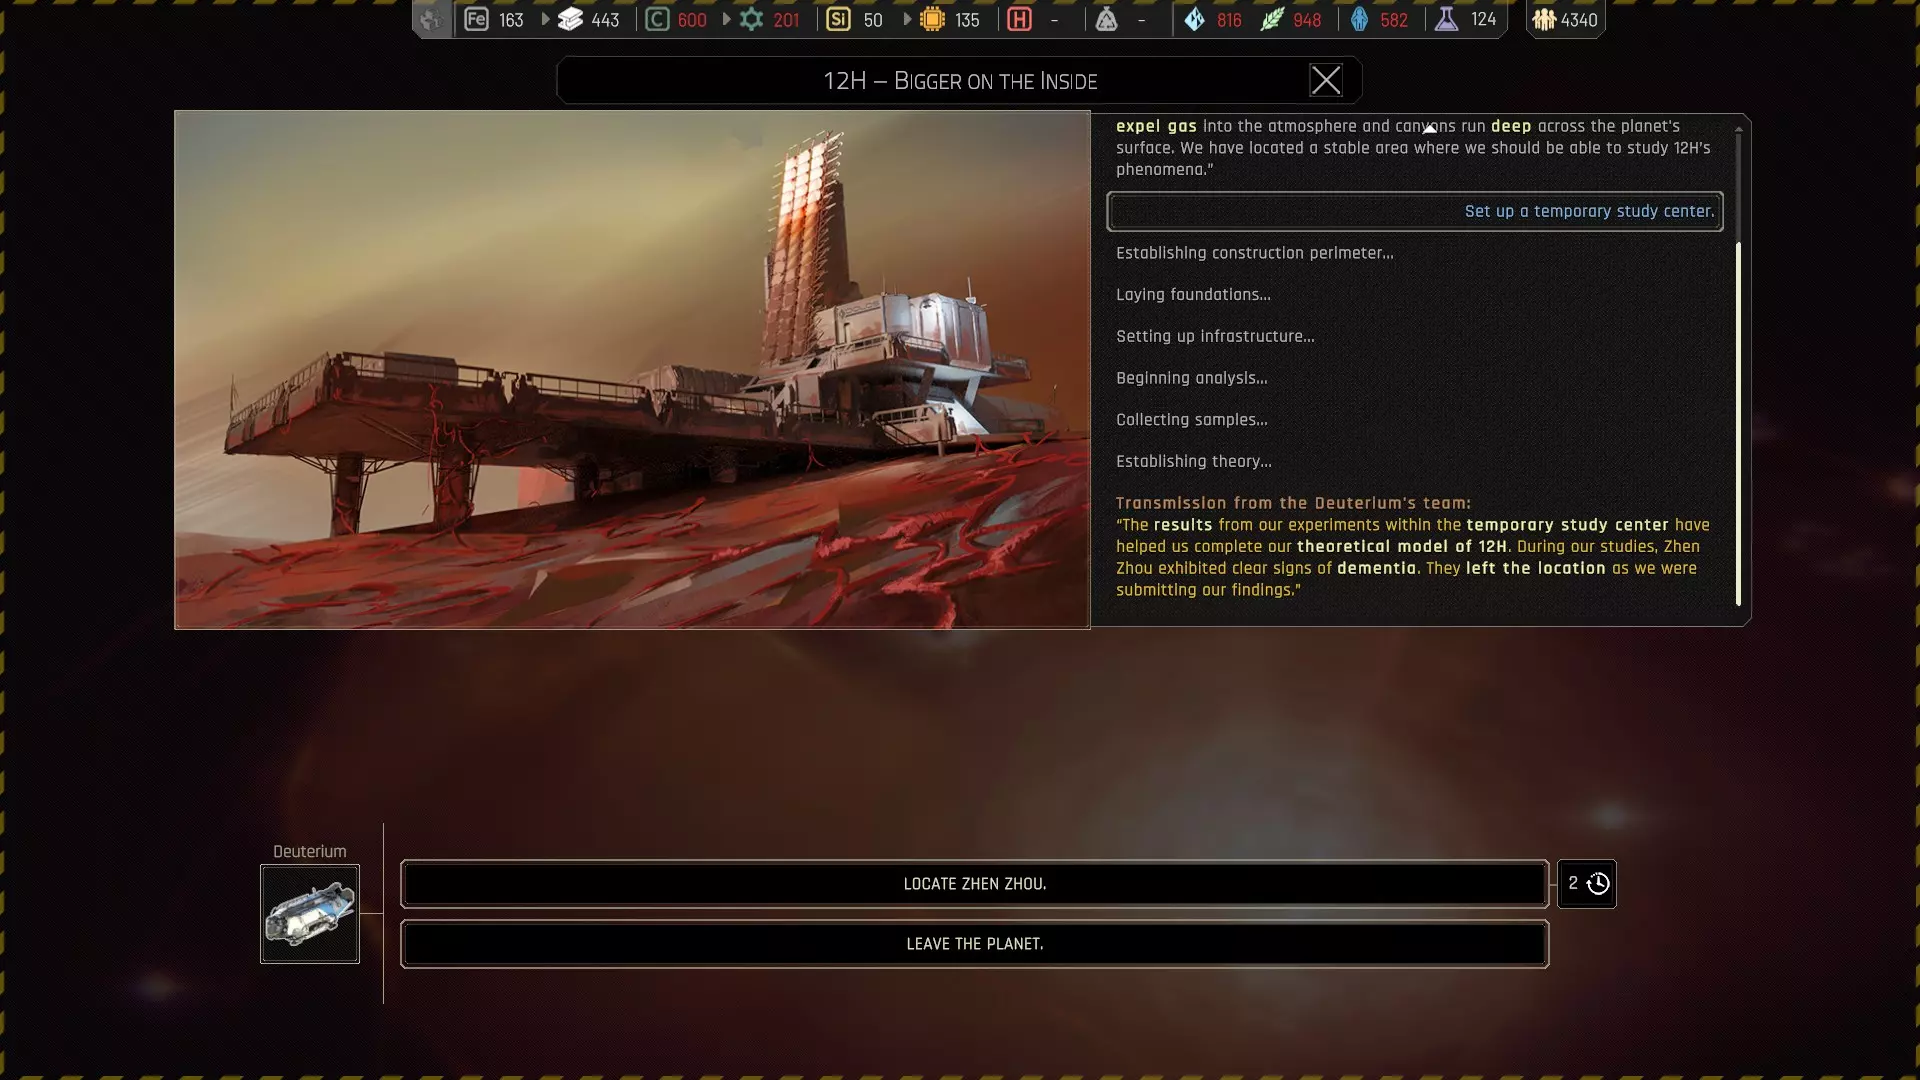Open the planet menu icon at top-left
Image resolution: width=1920 pixels, height=1080 pixels.
(431, 19)
